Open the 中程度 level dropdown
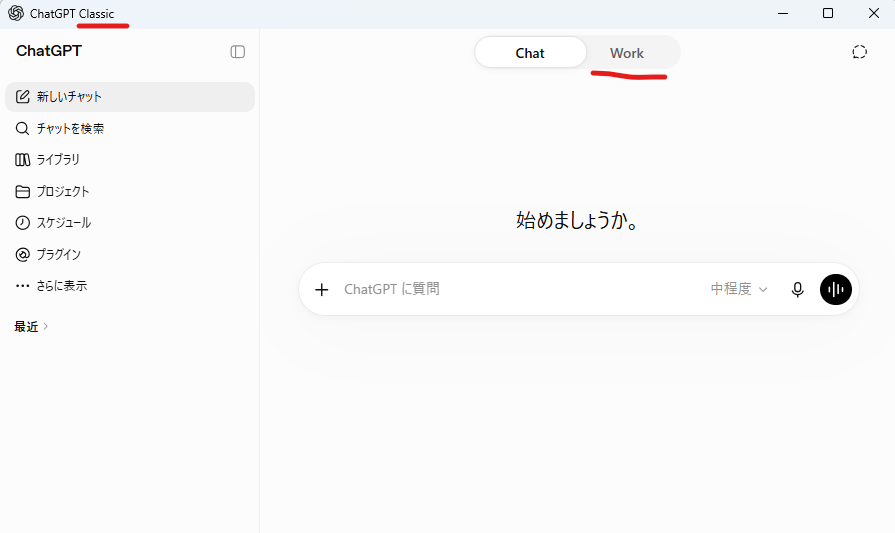The width and height of the screenshot is (895, 533). (x=739, y=289)
